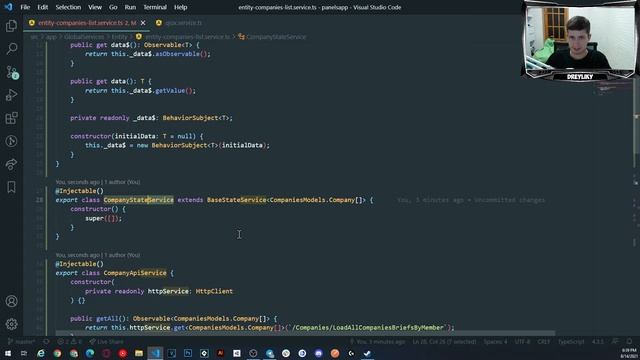Image resolution: width=640 pixels, height=360 pixels.
Task: Click TypeScript language mode in status bar
Action: click(x=571, y=341)
